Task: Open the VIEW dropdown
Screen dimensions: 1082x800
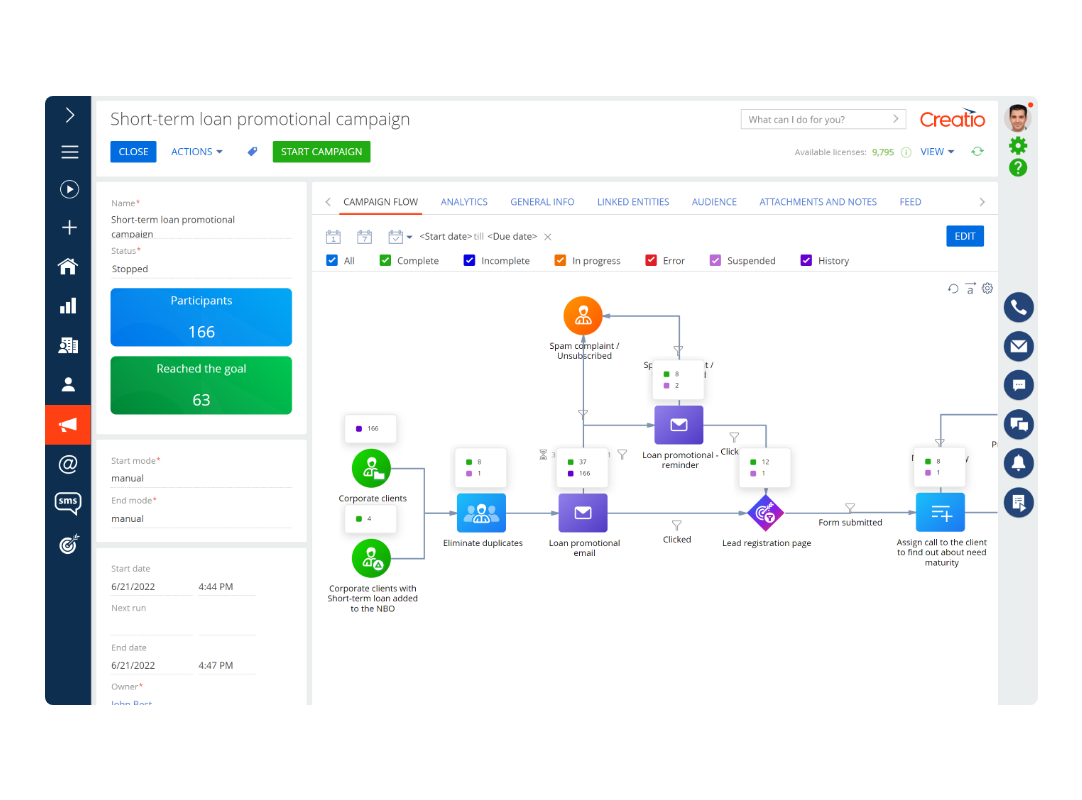Action: tap(937, 152)
